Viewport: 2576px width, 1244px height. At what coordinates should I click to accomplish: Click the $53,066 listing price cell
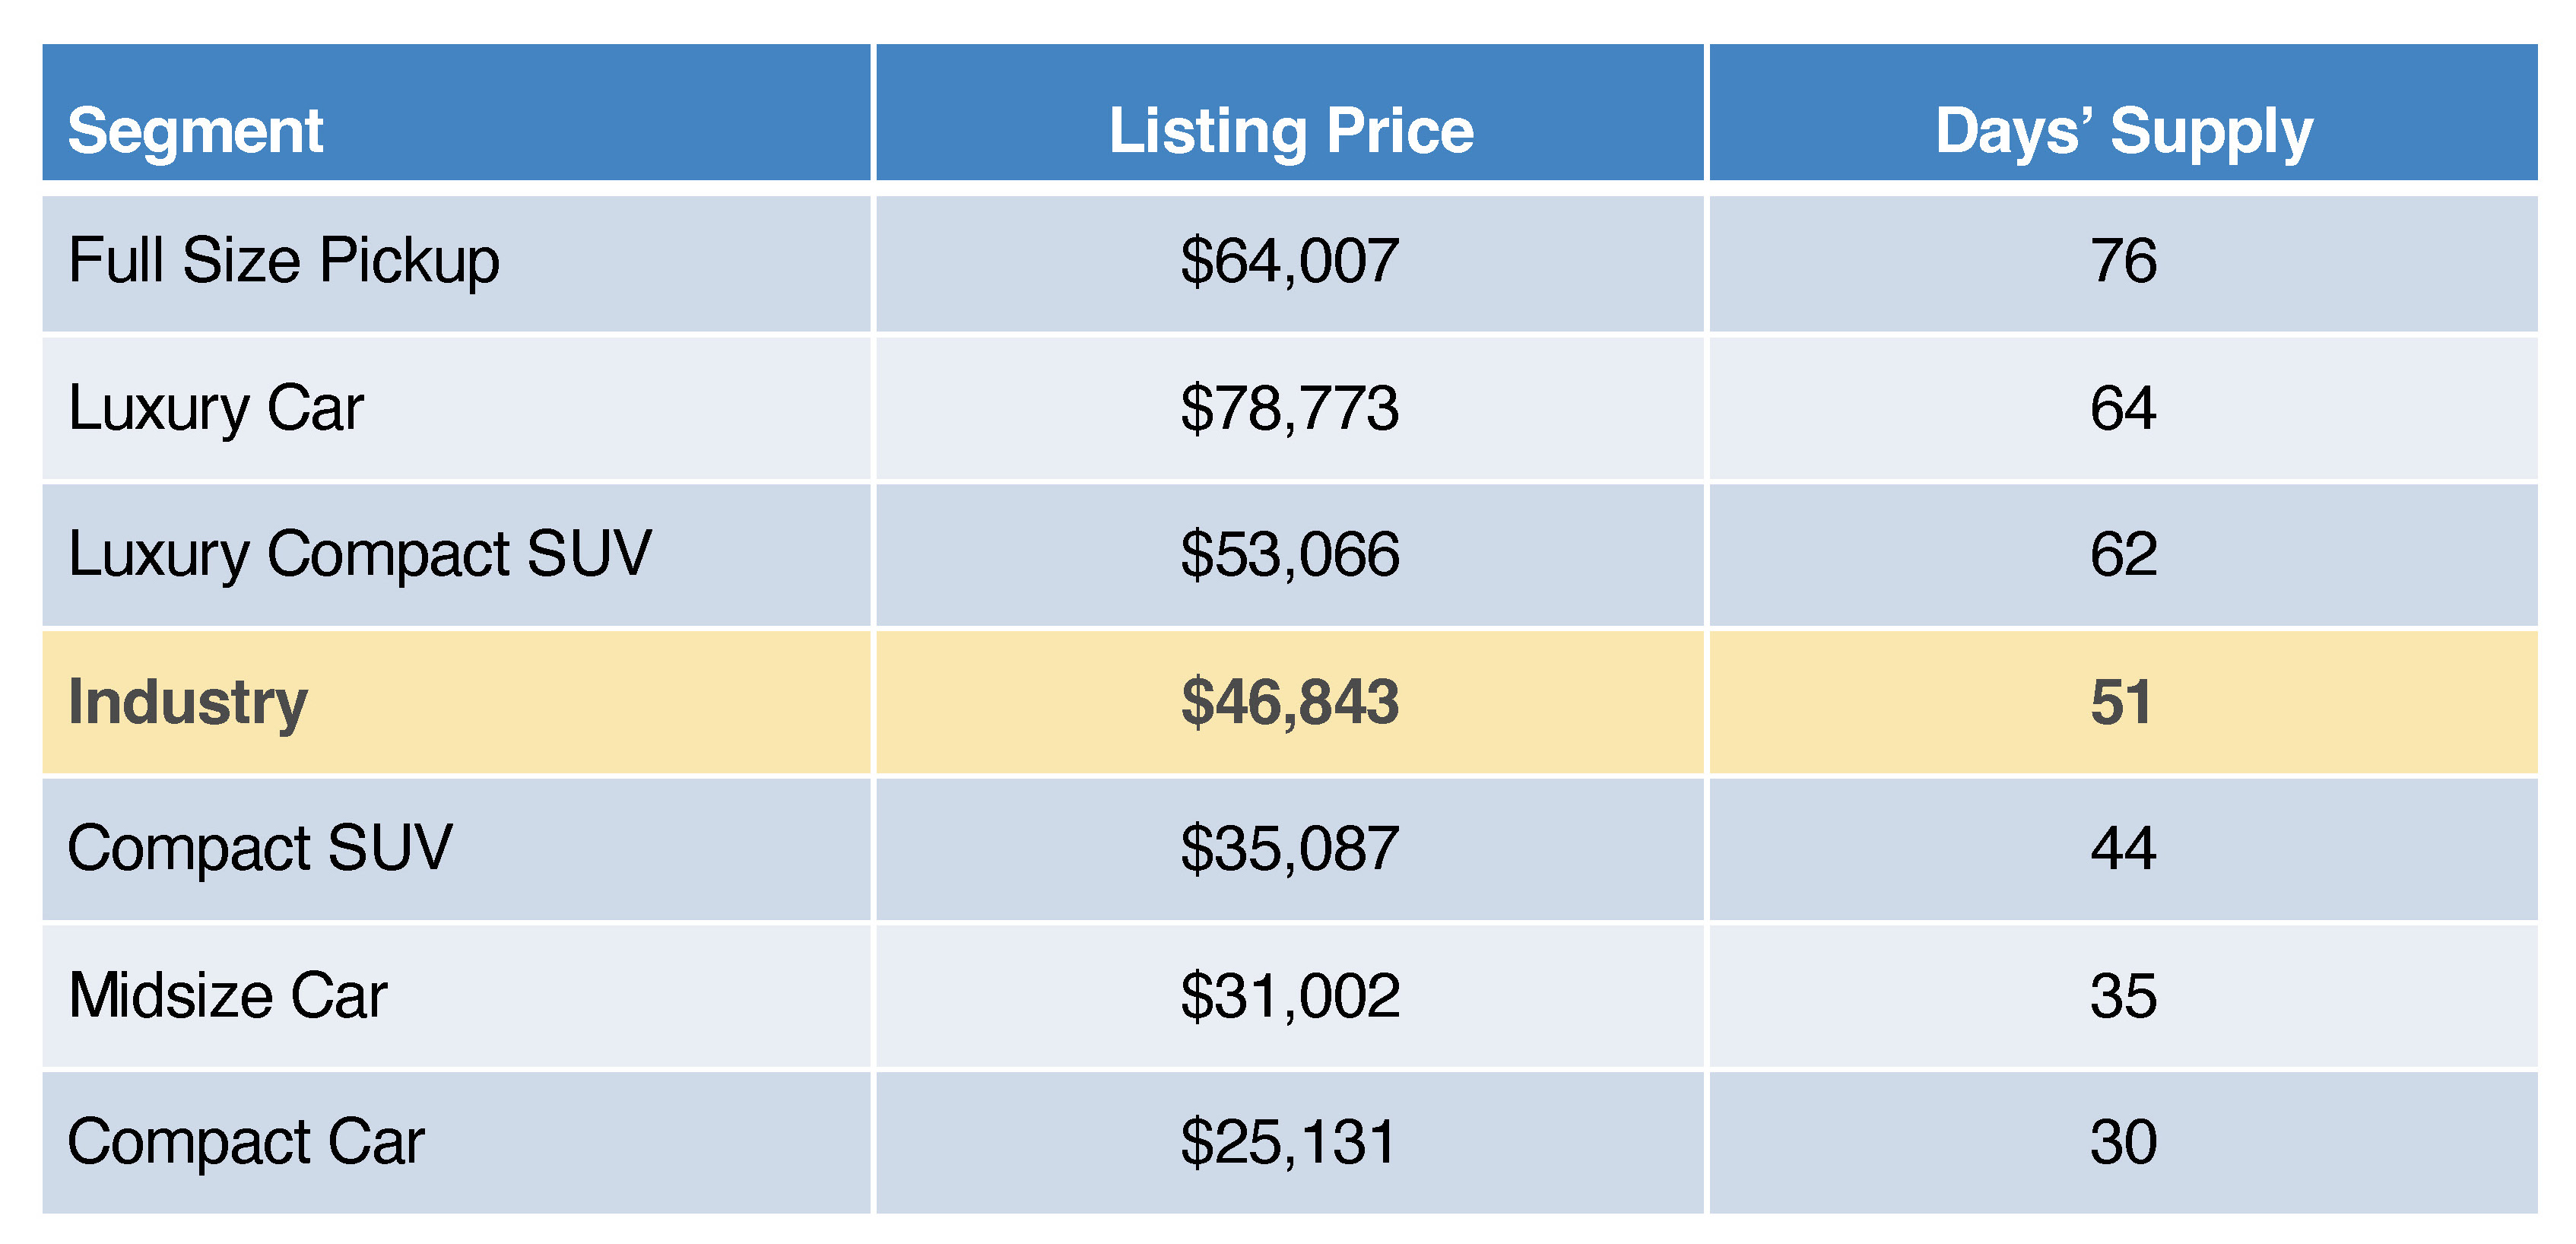pos(1289,554)
